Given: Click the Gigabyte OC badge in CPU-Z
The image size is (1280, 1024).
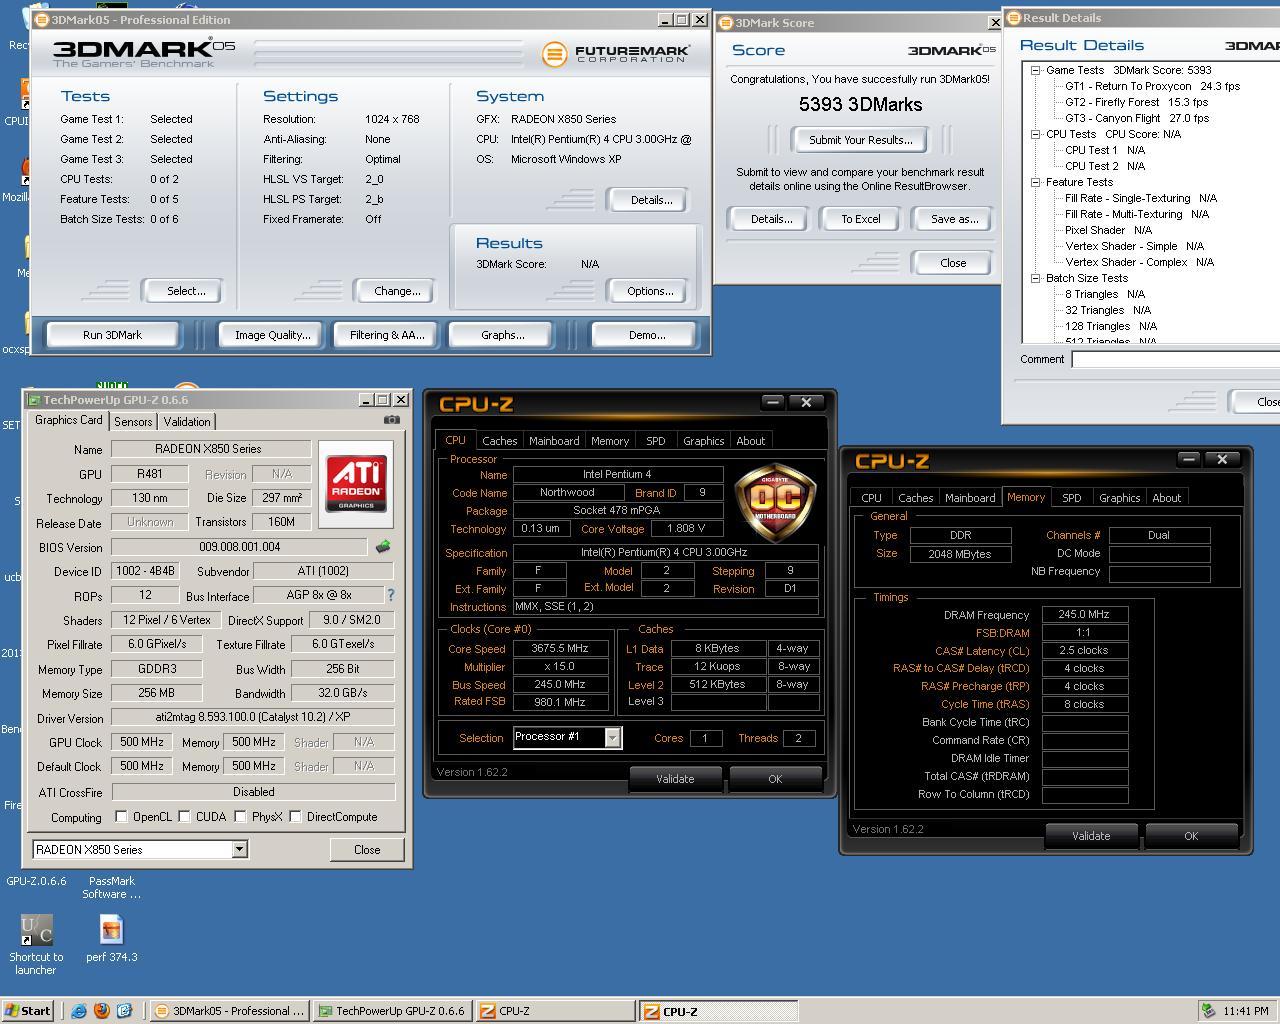Looking at the screenshot, I should (x=775, y=503).
